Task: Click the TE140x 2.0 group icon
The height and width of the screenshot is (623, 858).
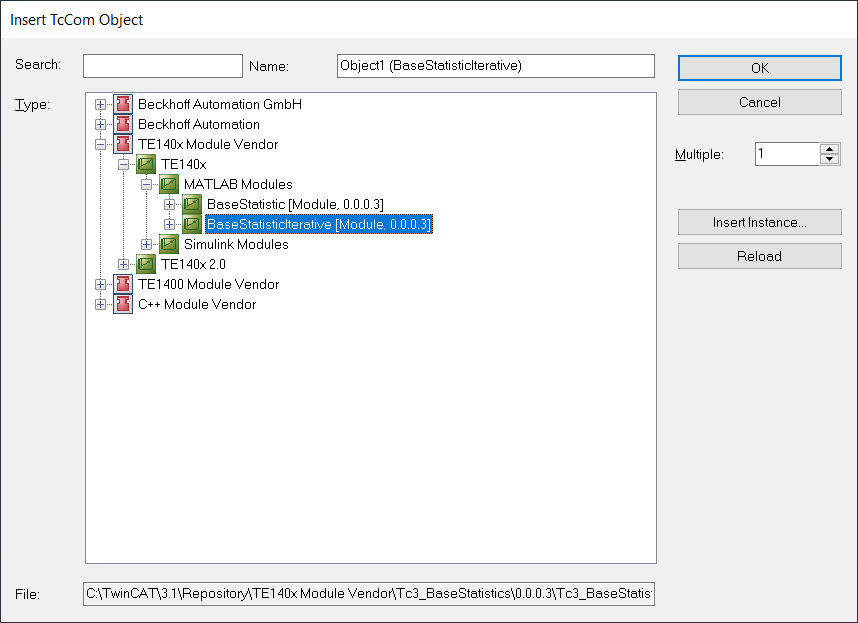Action: pyautogui.click(x=146, y=264)
